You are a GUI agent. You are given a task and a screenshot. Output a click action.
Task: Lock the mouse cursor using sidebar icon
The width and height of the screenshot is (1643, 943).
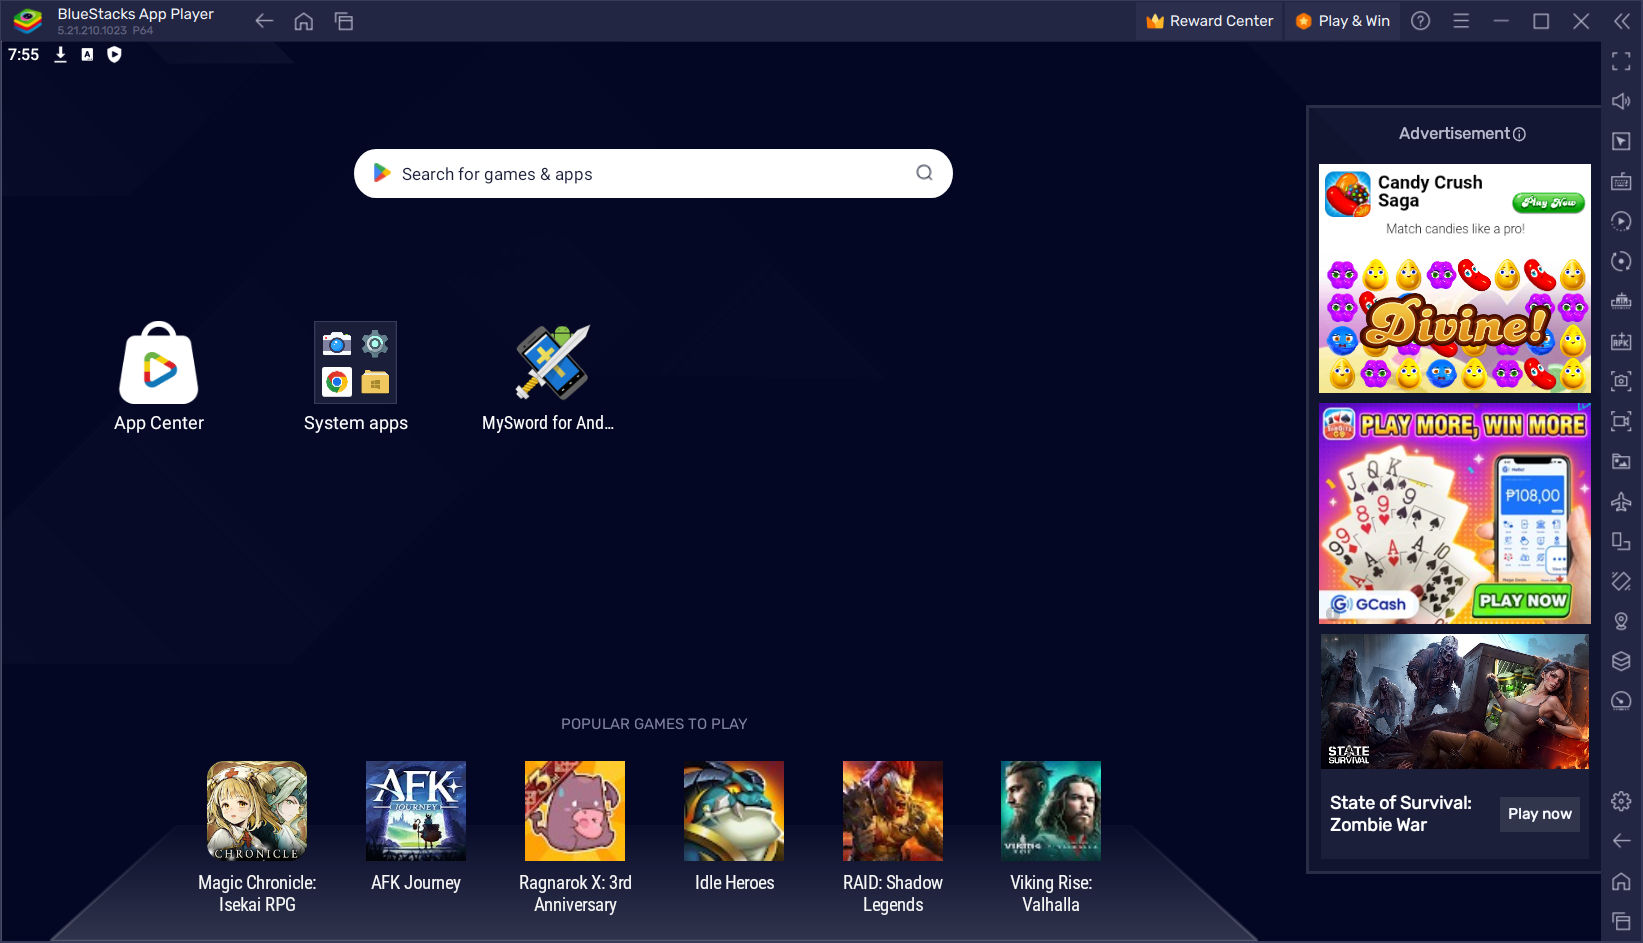click(1621, 141)
